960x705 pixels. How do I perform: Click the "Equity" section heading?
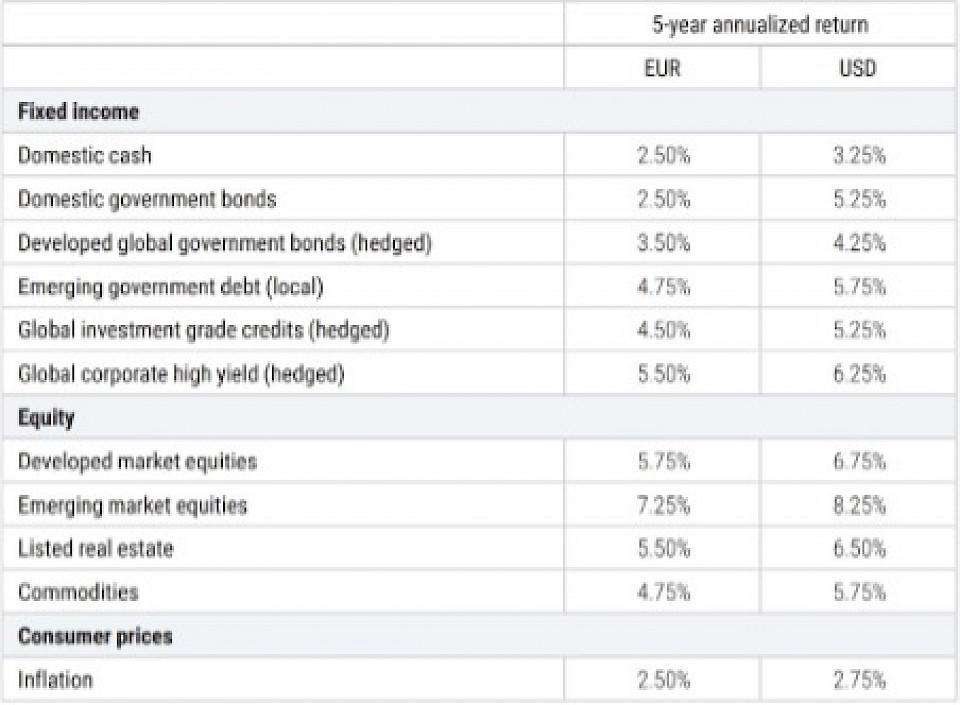coord(46,418)
